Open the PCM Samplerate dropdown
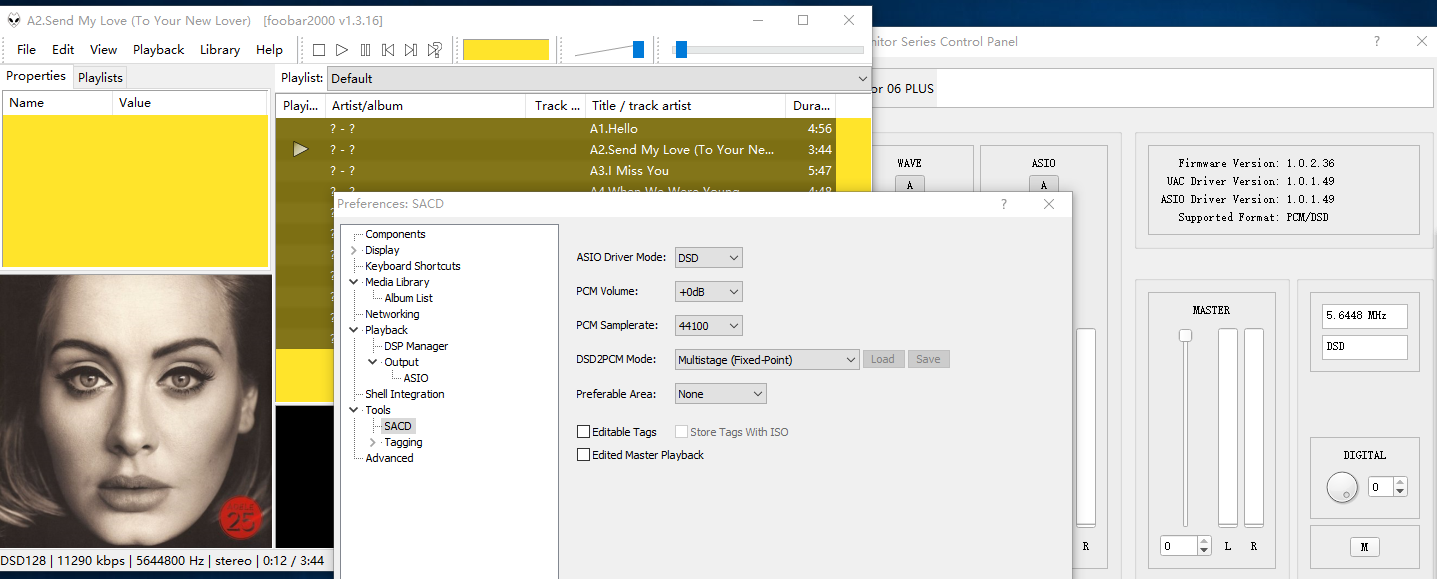The image size is (1437, 579). [708, 326]
